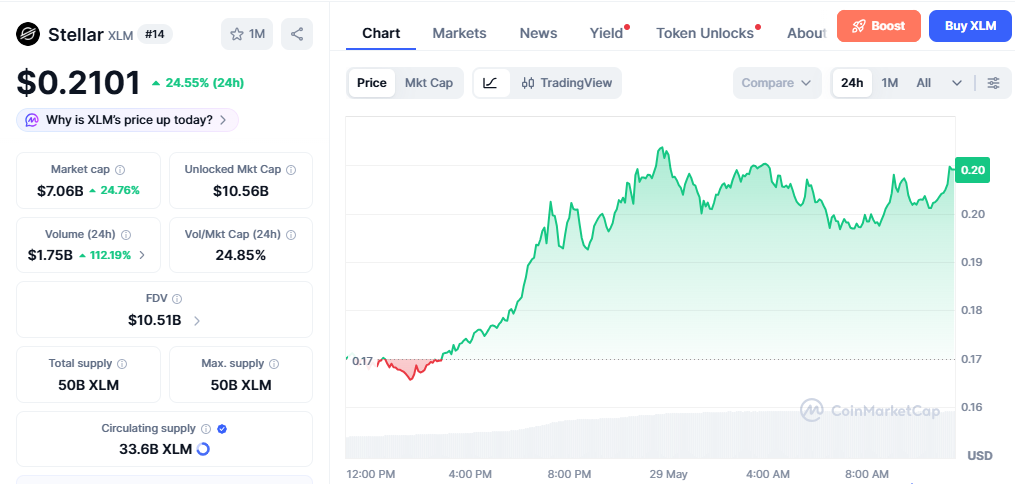The width and height of the screenshot is (1015, 484).
Task: Select the Price chart toggle
Action: (372, 83)
